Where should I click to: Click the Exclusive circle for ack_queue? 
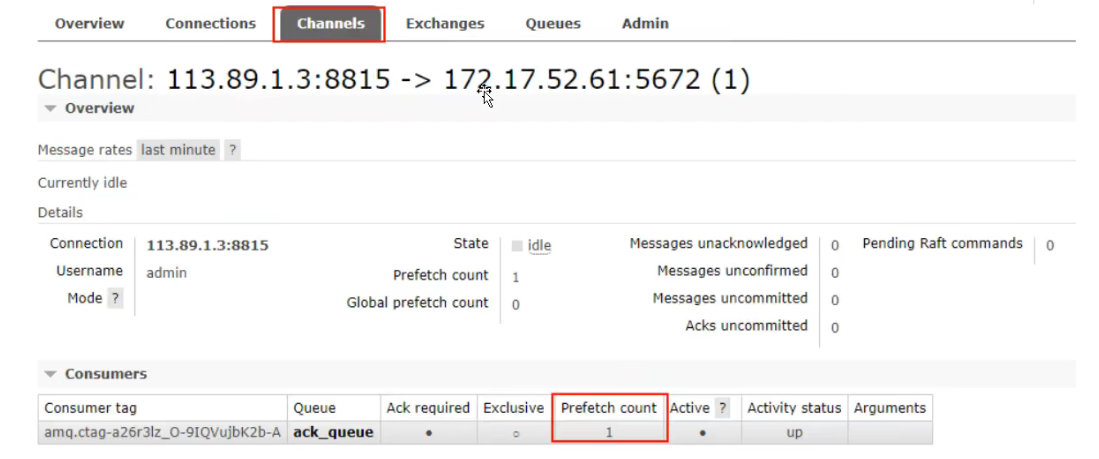pos(515,434)
